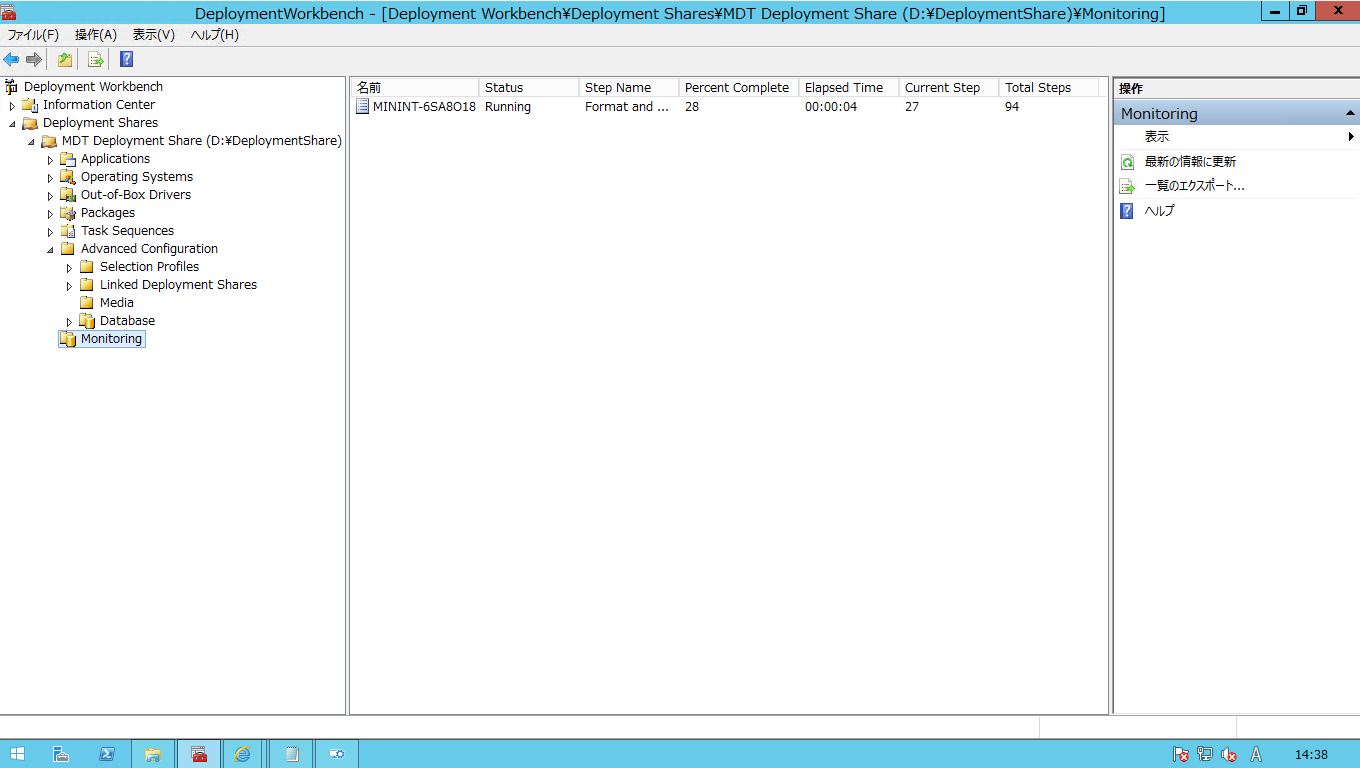The height and width of the screenshot is (768, 1360).
Task: Click the Linked Deployment Shares folder icon
Action: 87,285
